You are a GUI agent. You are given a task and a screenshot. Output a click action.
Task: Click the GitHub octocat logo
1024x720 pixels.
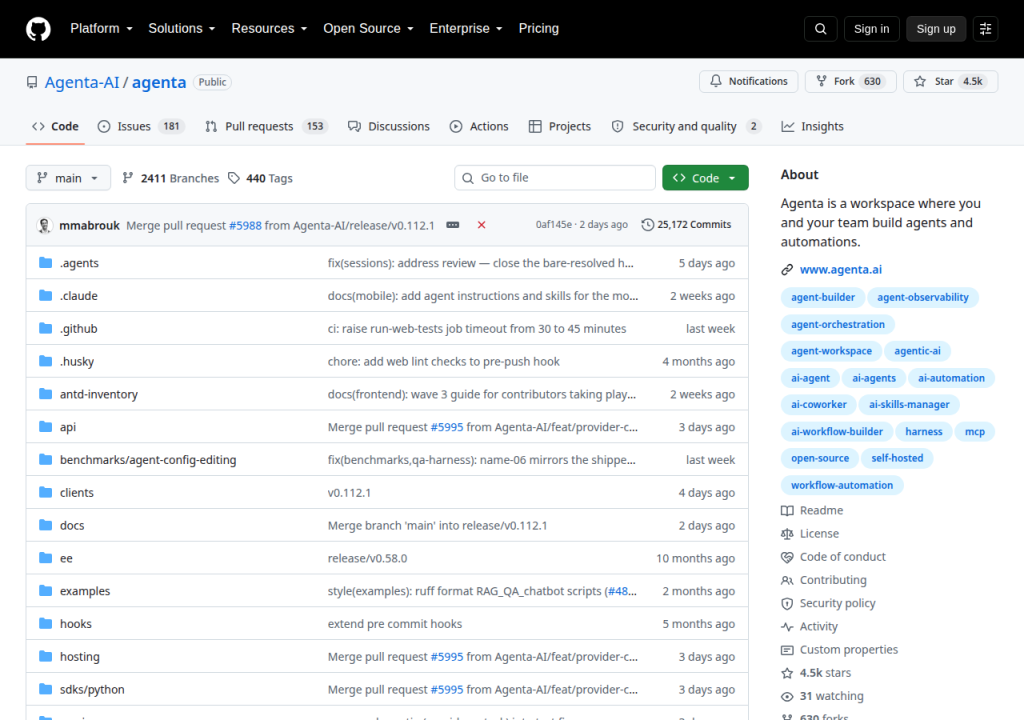coord(38,29)
